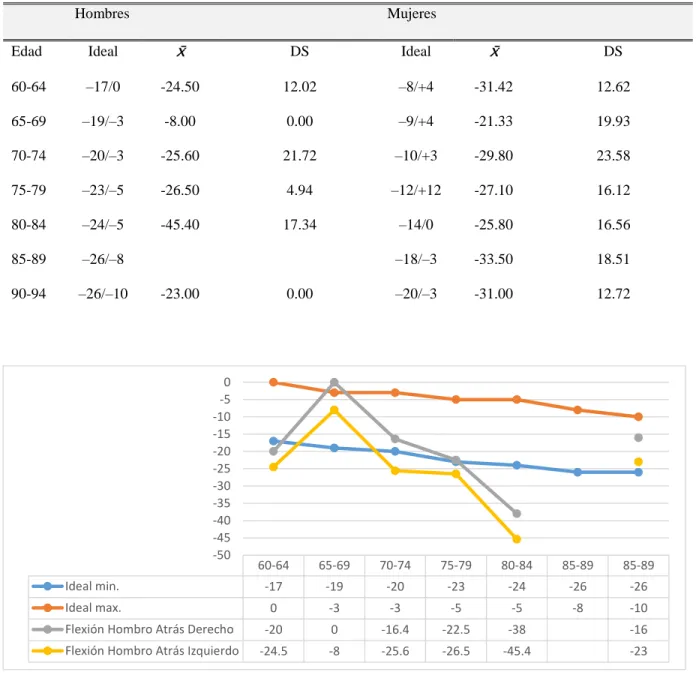Click chart data cell '-16.4'
The image size is (696, 675).
click(395, 629)
